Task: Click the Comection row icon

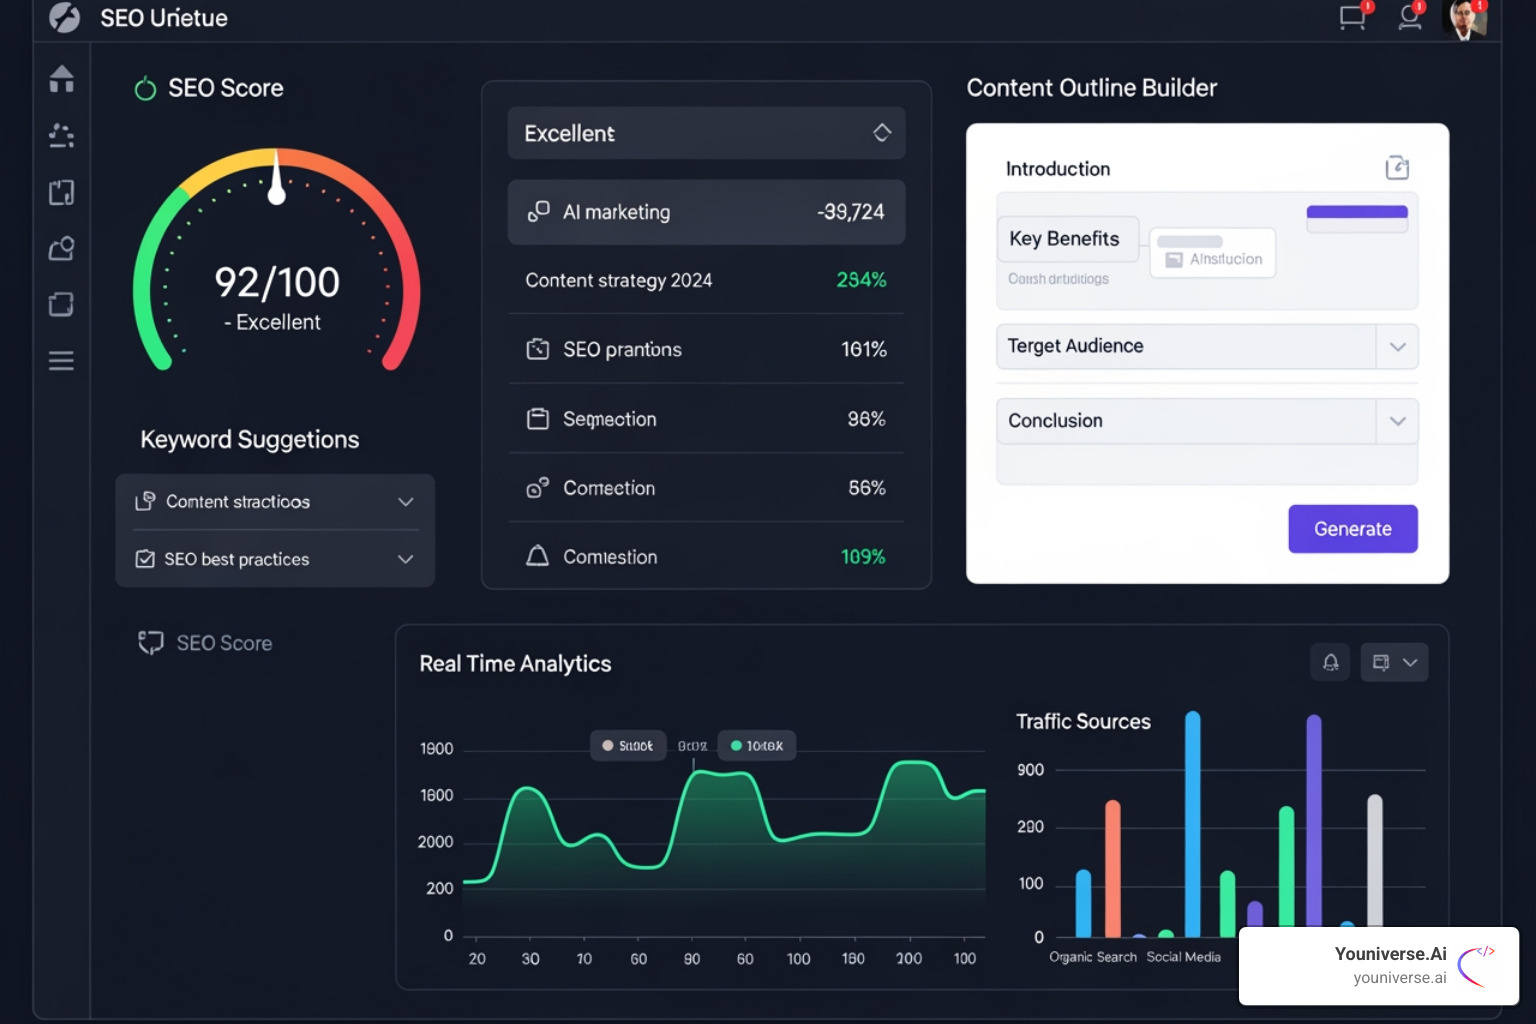Action: [538, 488]
